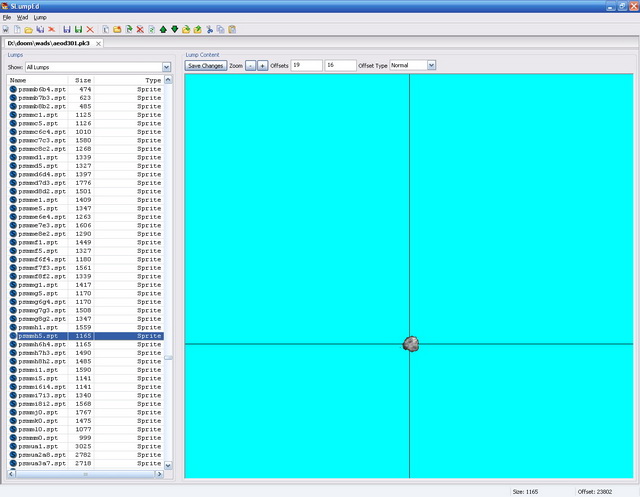Open the Show All Lumps dropdown

pos(166,66)
